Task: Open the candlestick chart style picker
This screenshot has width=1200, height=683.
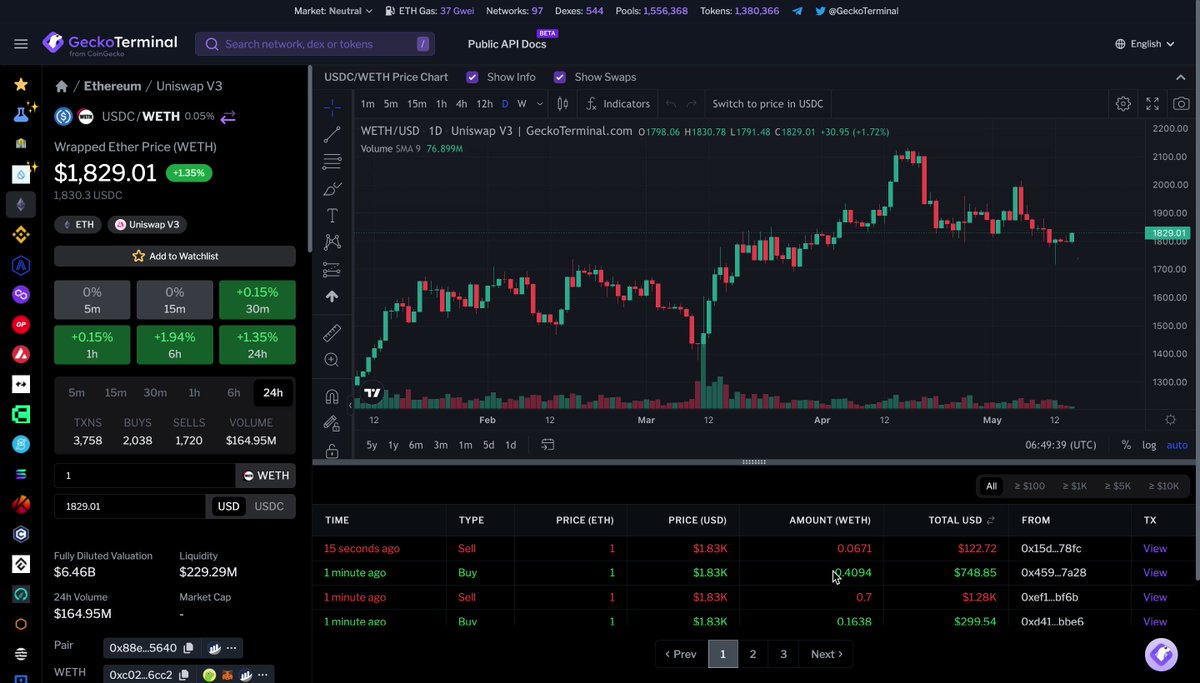Action: pos(563,104)
